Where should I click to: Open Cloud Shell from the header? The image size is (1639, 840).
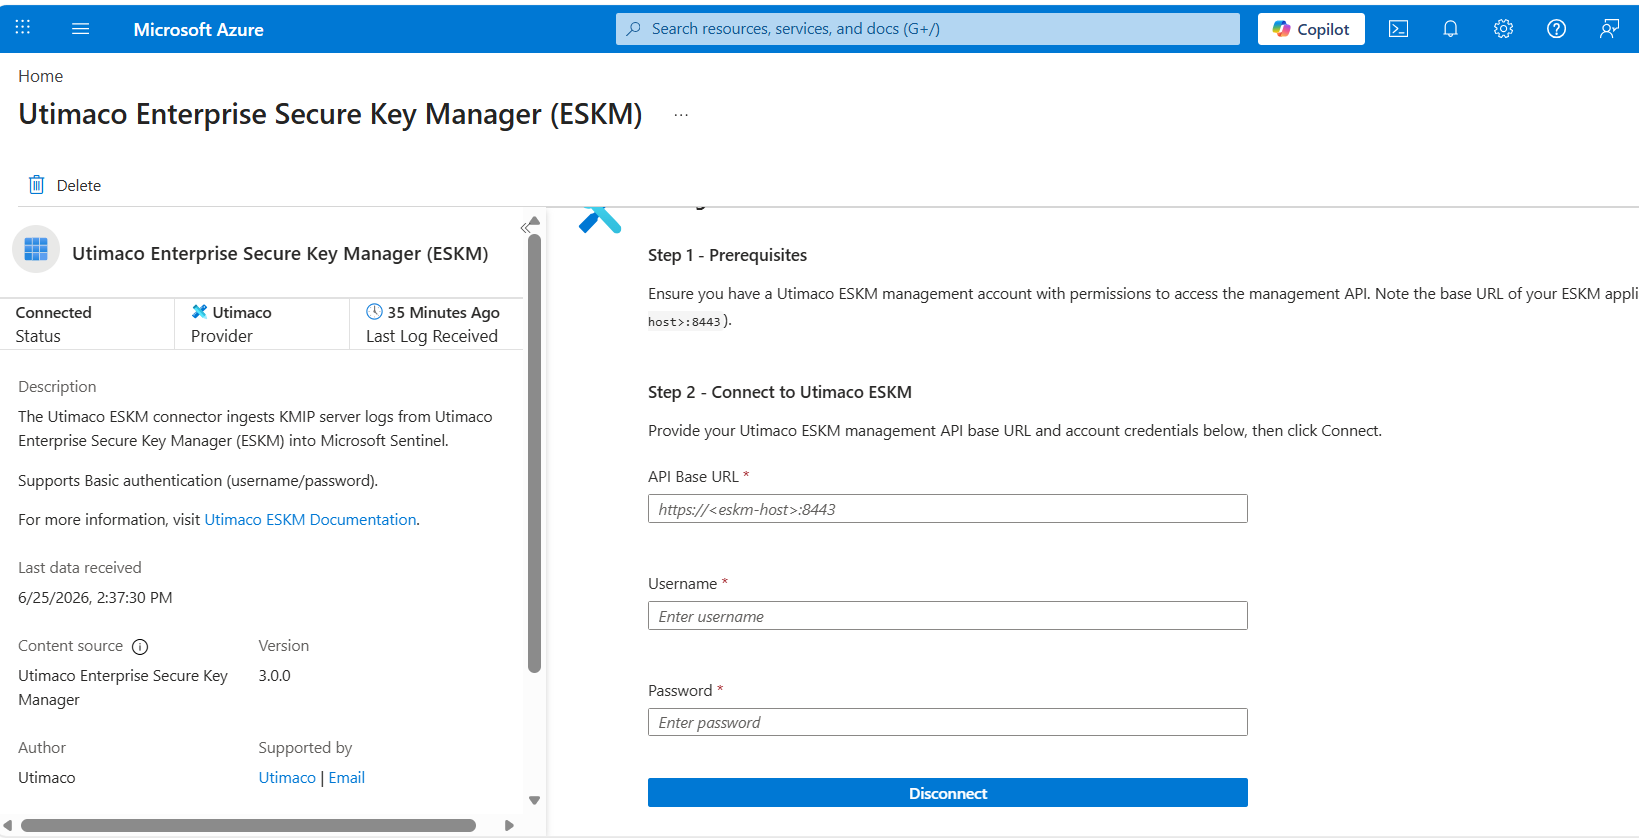(x=1398, y=29)
